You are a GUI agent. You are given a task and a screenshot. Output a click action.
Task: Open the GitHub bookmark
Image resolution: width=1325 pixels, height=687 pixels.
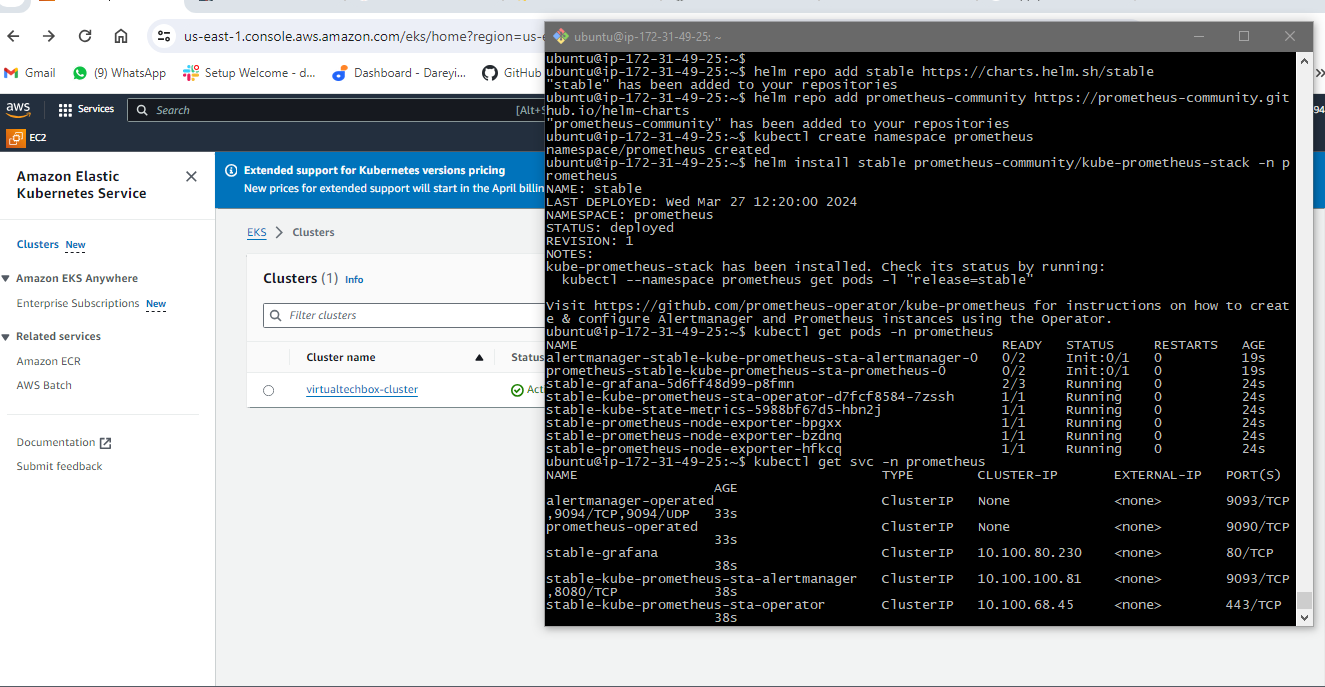click(x=512, y=73)
